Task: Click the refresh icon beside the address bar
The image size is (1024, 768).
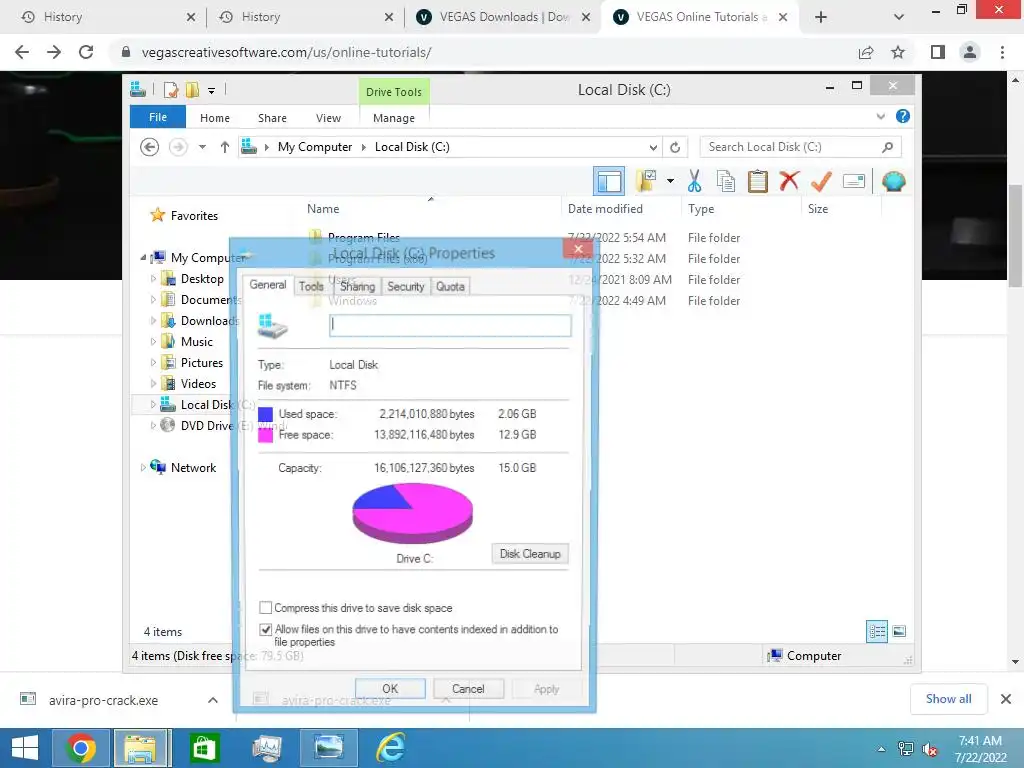Action: [675, 148]
